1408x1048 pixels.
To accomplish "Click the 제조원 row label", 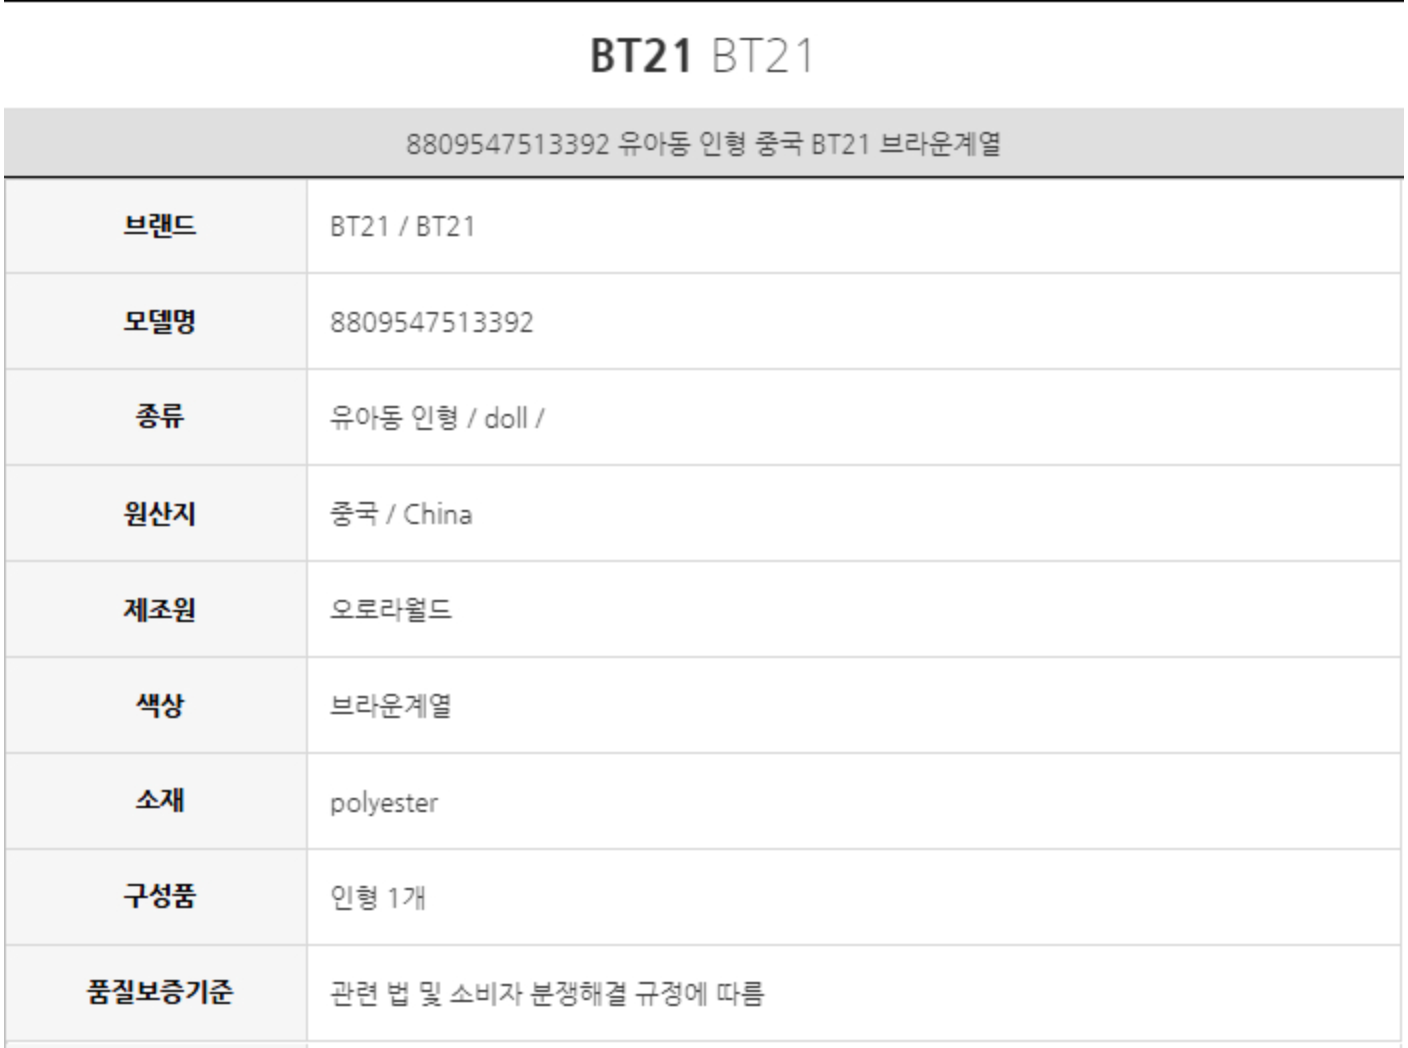I will 159,609.
